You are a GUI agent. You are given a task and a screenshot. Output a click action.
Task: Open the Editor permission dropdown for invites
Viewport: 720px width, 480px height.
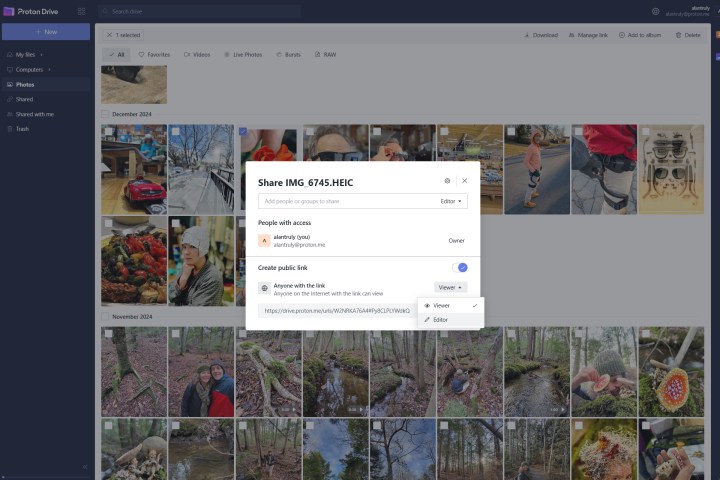[453, 201]
